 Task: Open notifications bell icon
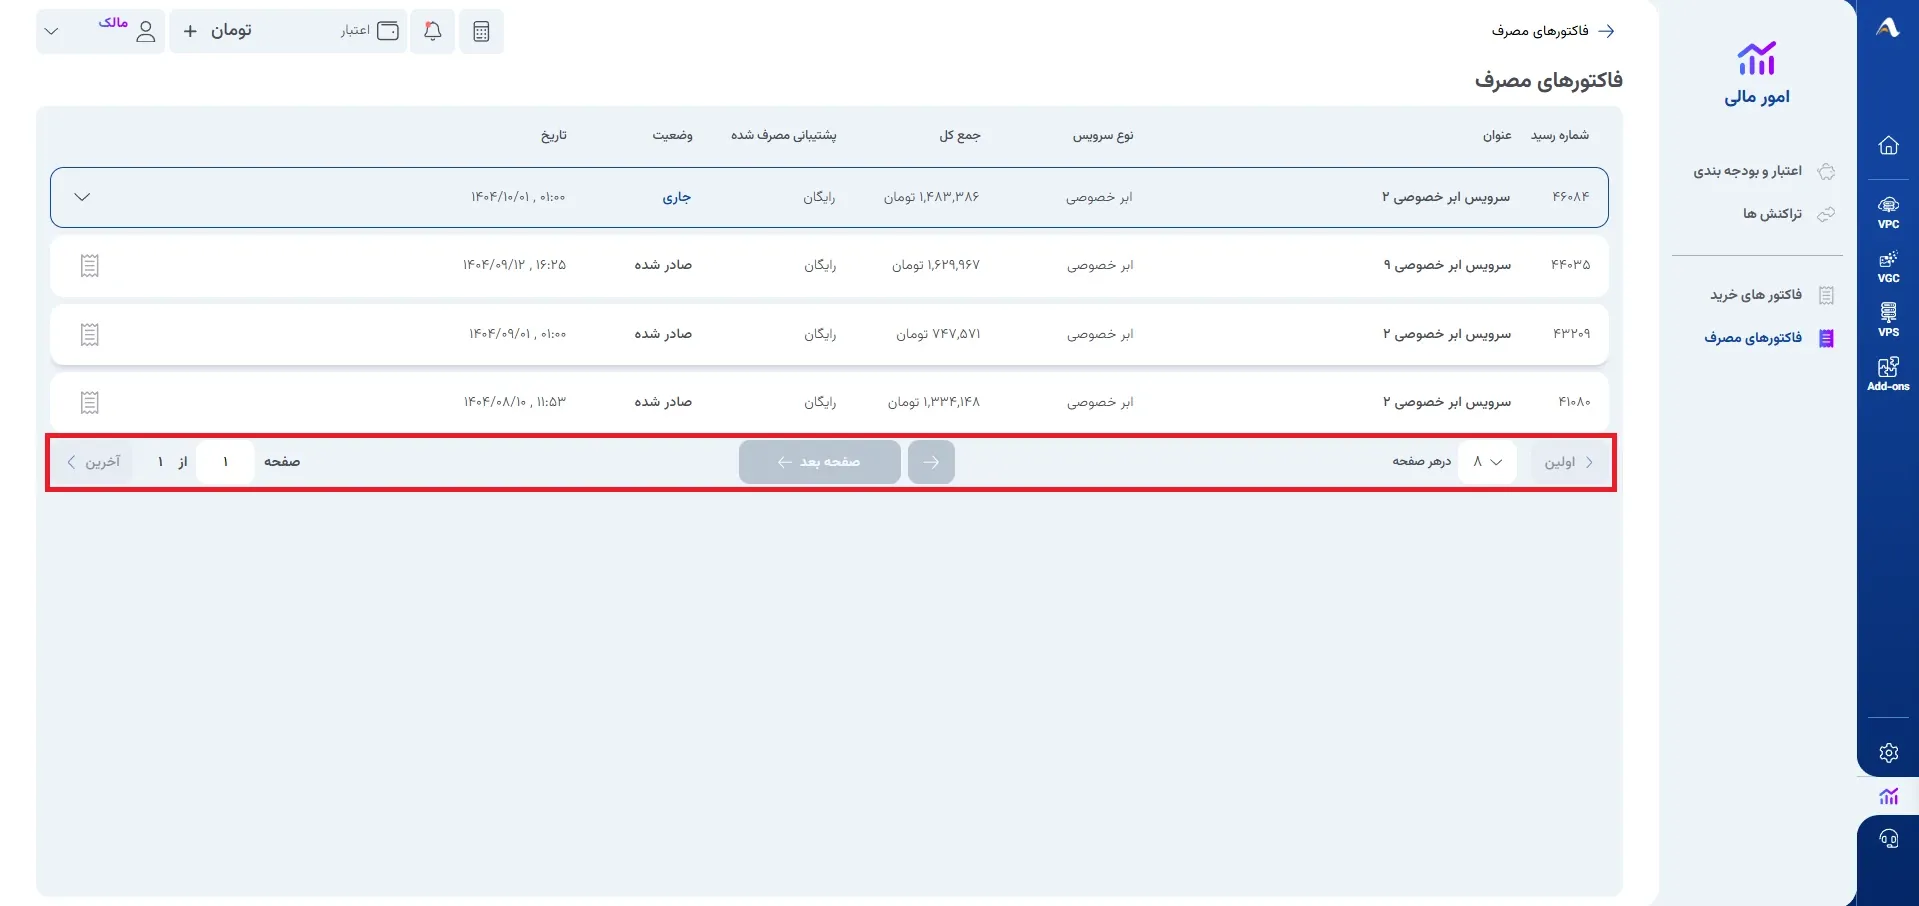433,31
